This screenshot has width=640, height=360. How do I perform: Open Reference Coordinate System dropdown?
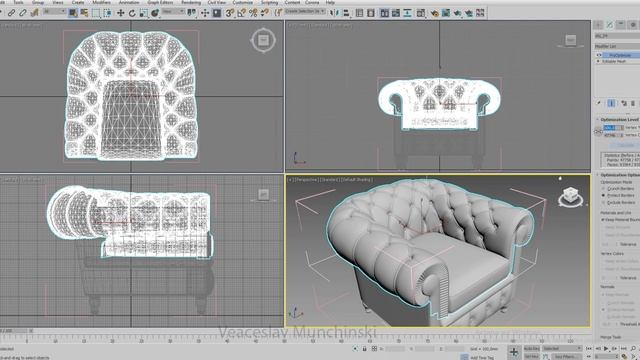tap(173, 12)
